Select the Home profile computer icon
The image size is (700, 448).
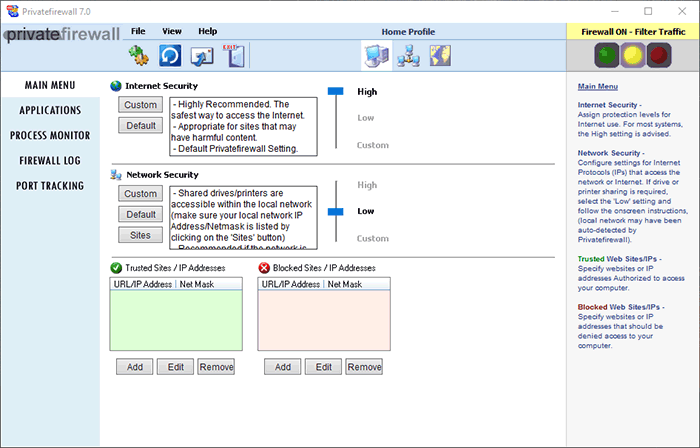[x=377, y=56]
